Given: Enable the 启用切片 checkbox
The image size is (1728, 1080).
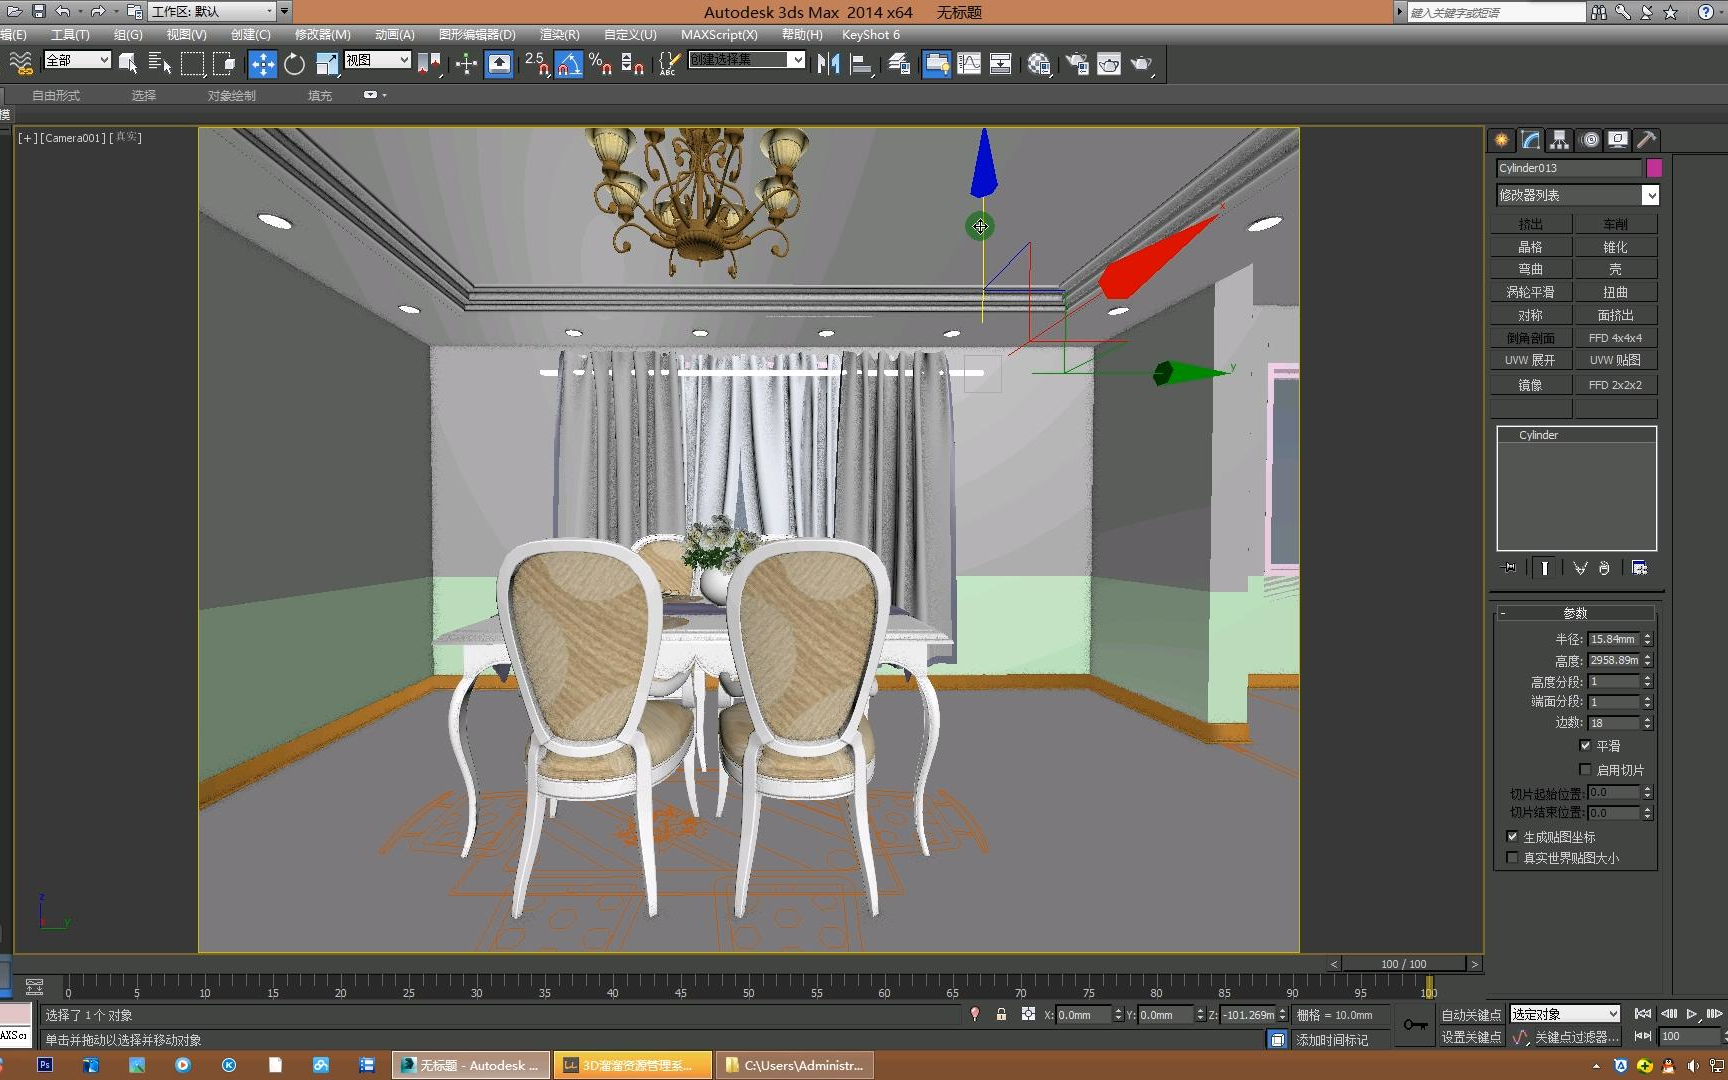Looking at the screenshot, I should click(x=1586, y=770).
